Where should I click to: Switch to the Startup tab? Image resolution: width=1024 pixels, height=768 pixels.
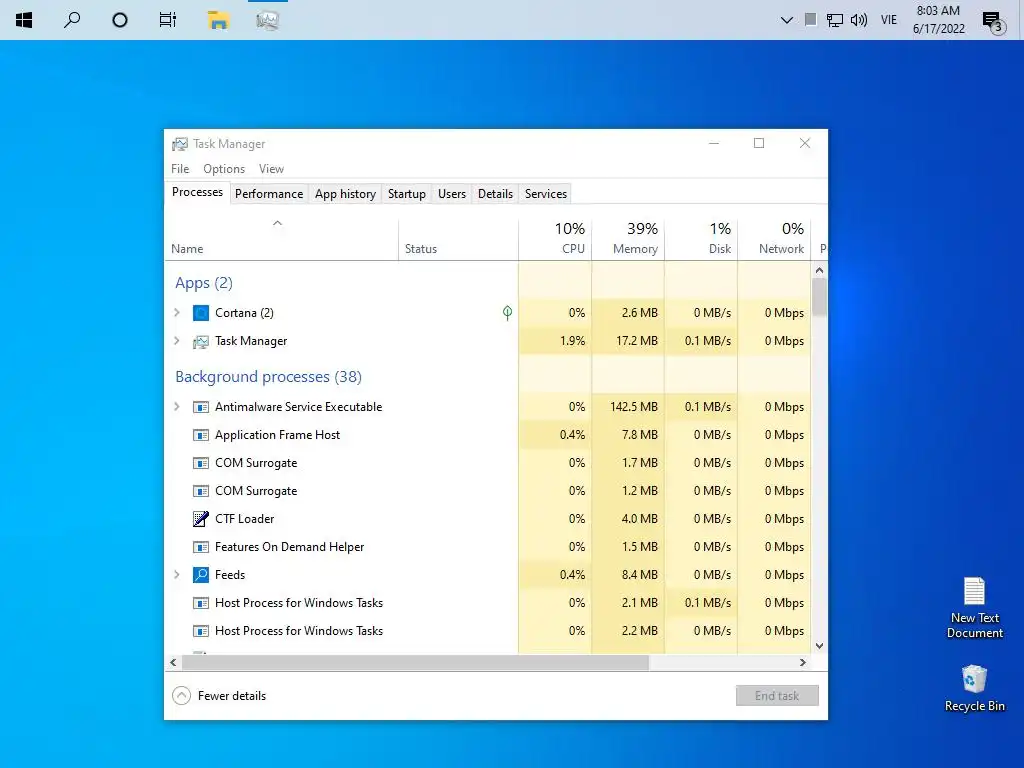pos(406,194)
